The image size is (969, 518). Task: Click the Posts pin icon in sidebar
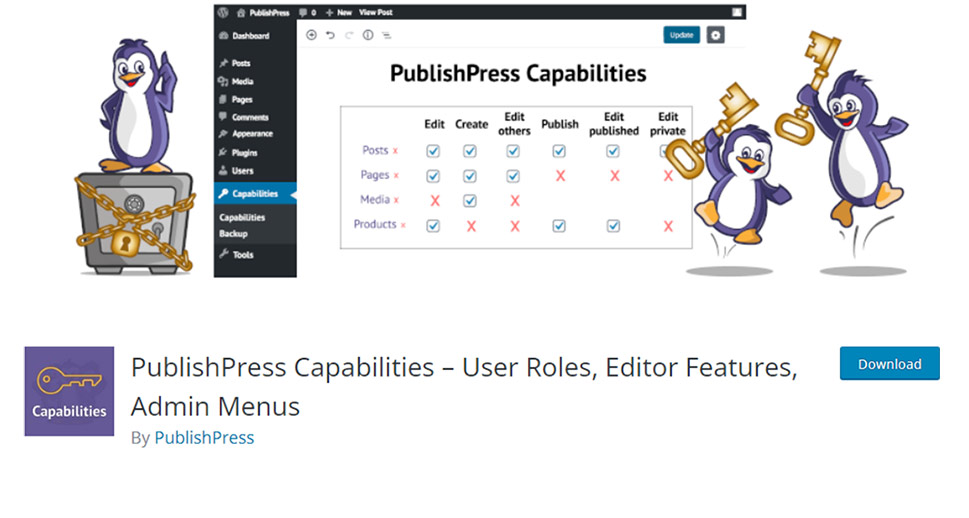click(x=223, y=63)
